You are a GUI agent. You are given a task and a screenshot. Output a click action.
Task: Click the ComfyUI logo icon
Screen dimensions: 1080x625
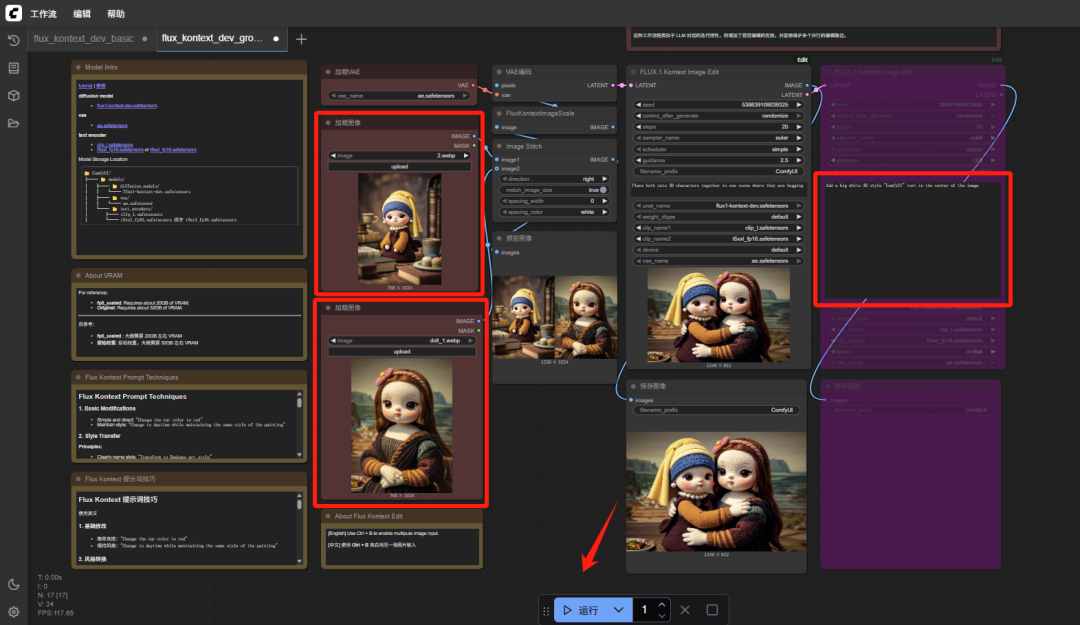13,14
